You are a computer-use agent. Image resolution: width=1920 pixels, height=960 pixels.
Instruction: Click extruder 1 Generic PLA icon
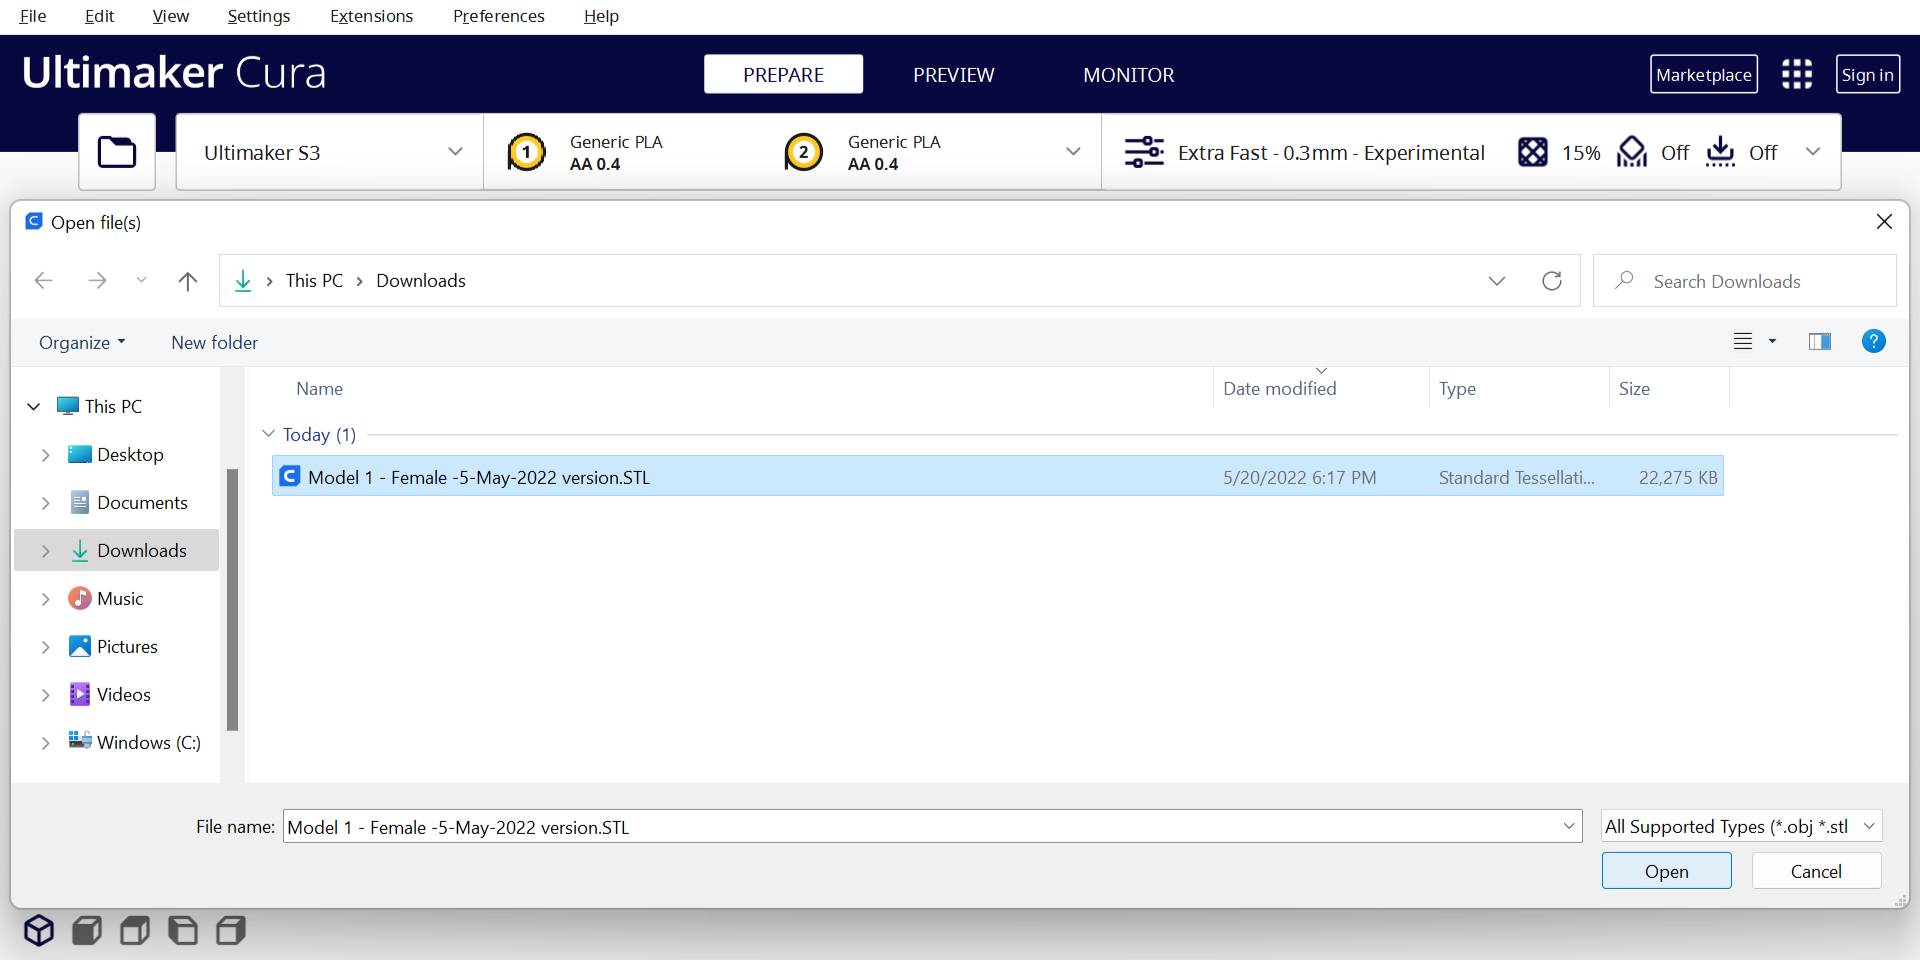tap(527, 152)
